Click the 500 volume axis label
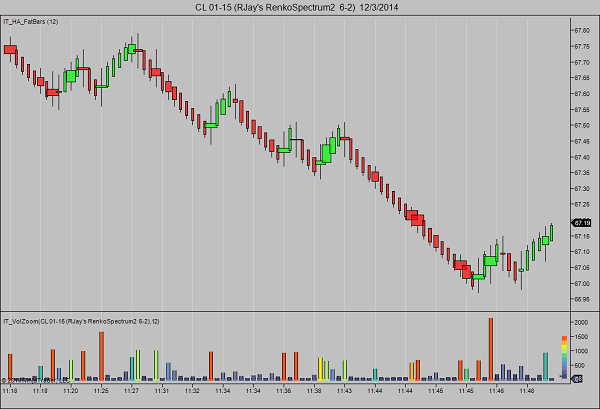 580,365
